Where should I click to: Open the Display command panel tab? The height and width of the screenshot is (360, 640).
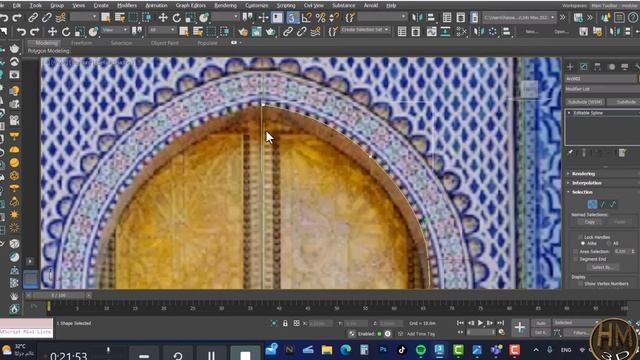click(x=624, y=67)
